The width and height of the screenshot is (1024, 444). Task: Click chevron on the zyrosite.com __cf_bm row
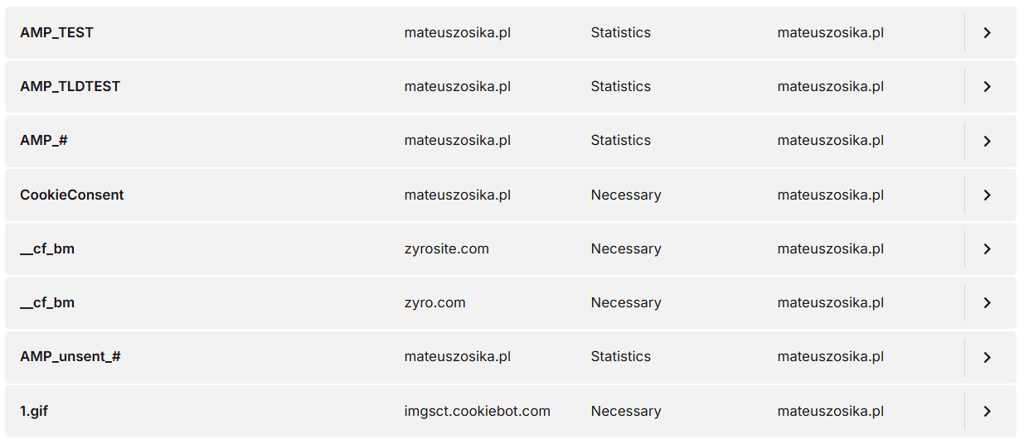pos(987,249)
